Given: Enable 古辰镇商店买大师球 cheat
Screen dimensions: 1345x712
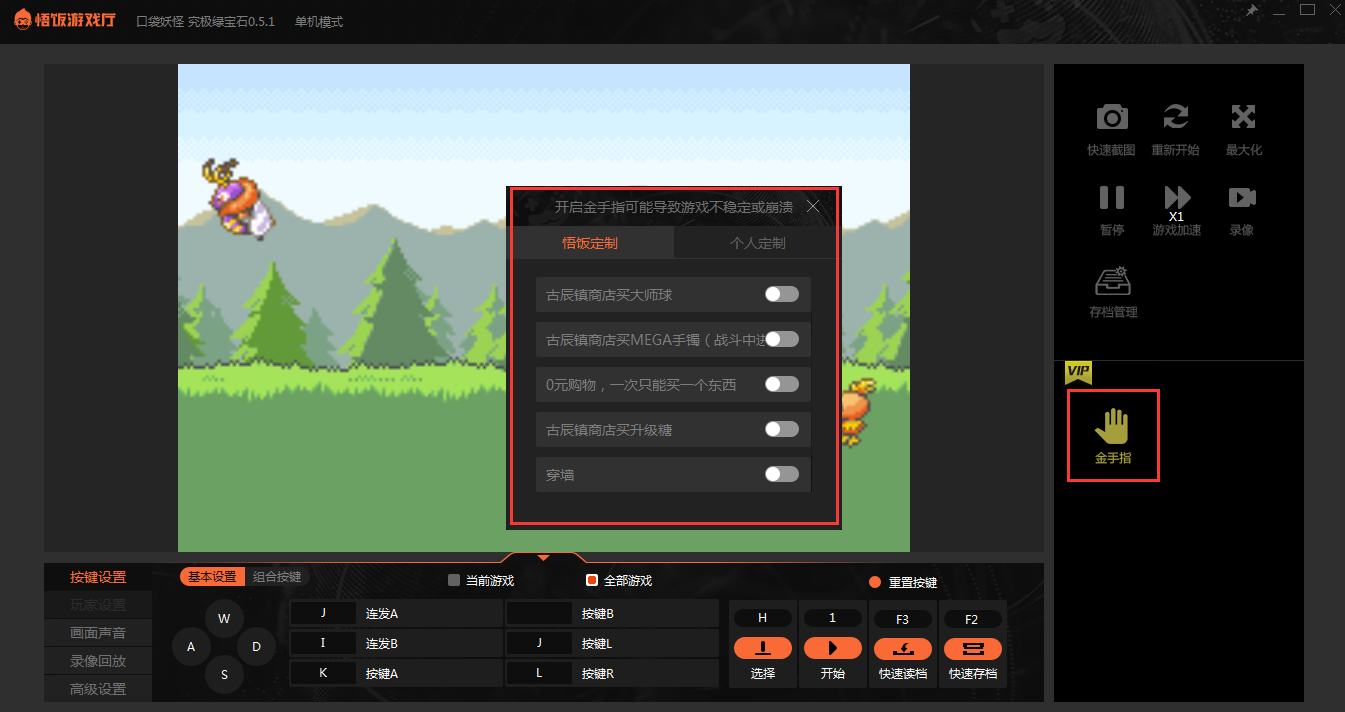Looking at the screenshot, I should click(782, 294).
